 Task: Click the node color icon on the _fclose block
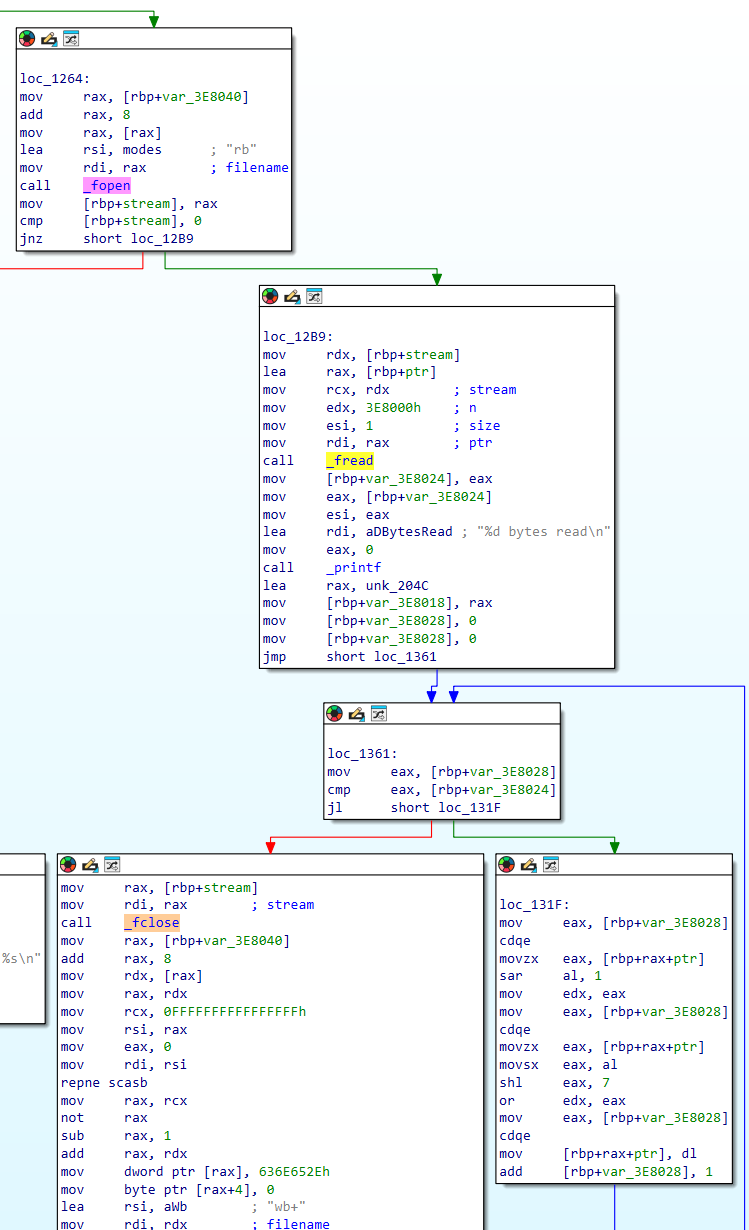pos(68,864)
